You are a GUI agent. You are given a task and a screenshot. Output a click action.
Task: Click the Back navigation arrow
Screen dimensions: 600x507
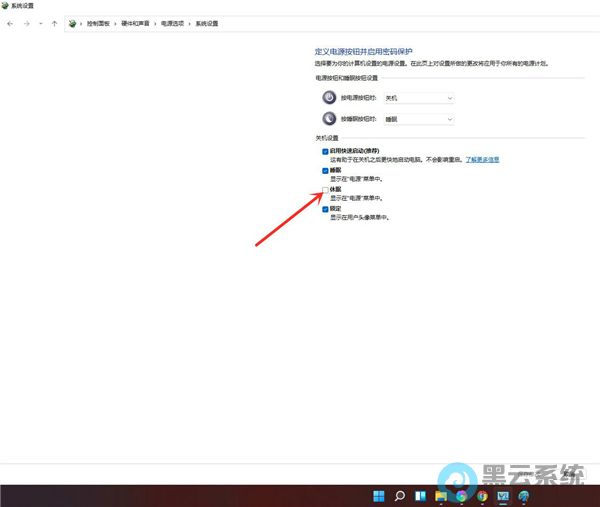click(x=10, y=22)
